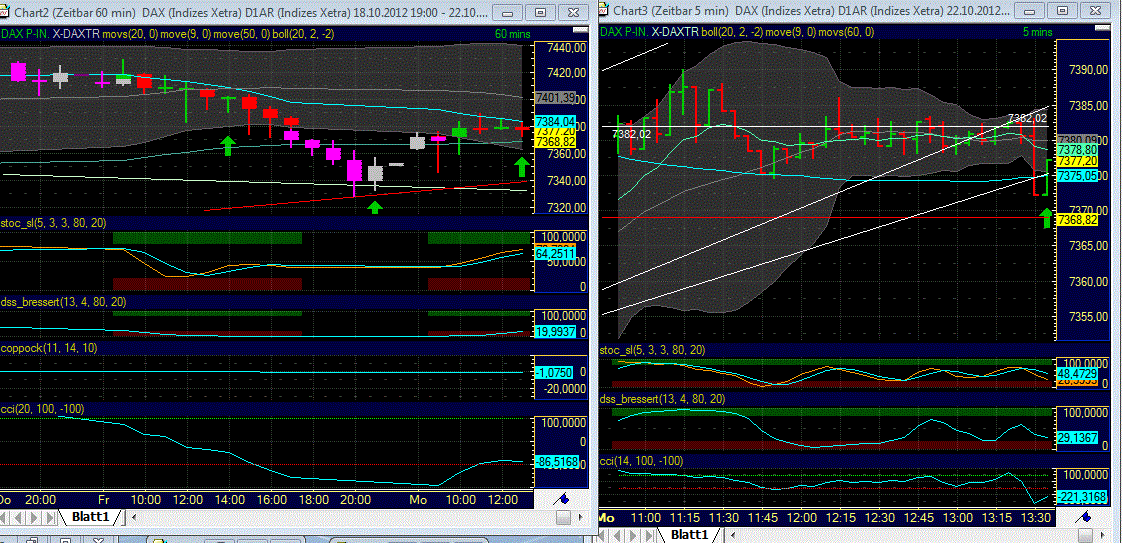
Task: Click price tag 7401,39 on Chart2 axis
Action: [555, 97]
